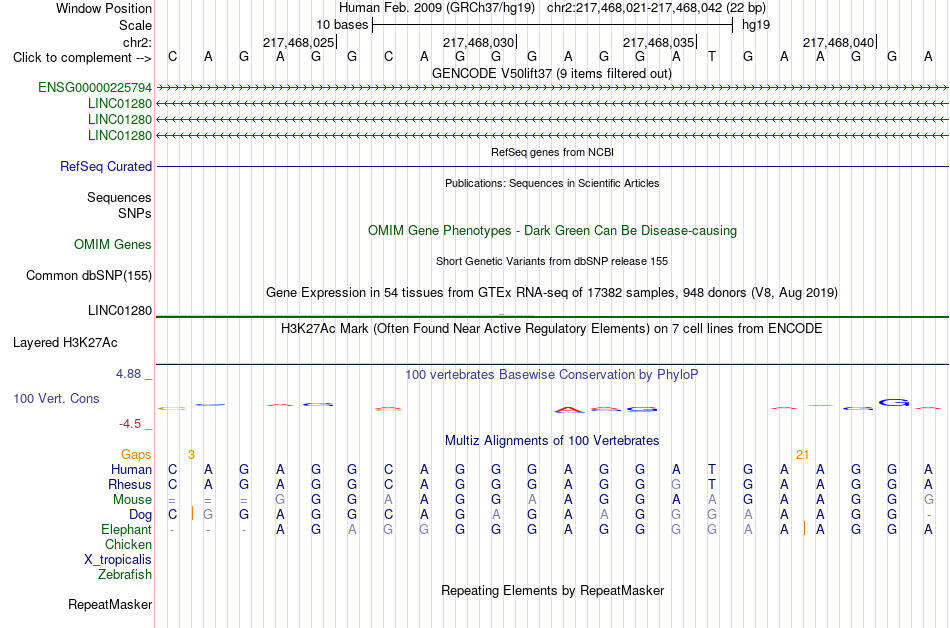
Task: Click the Scale label
Action: click(x=135, y=26)
